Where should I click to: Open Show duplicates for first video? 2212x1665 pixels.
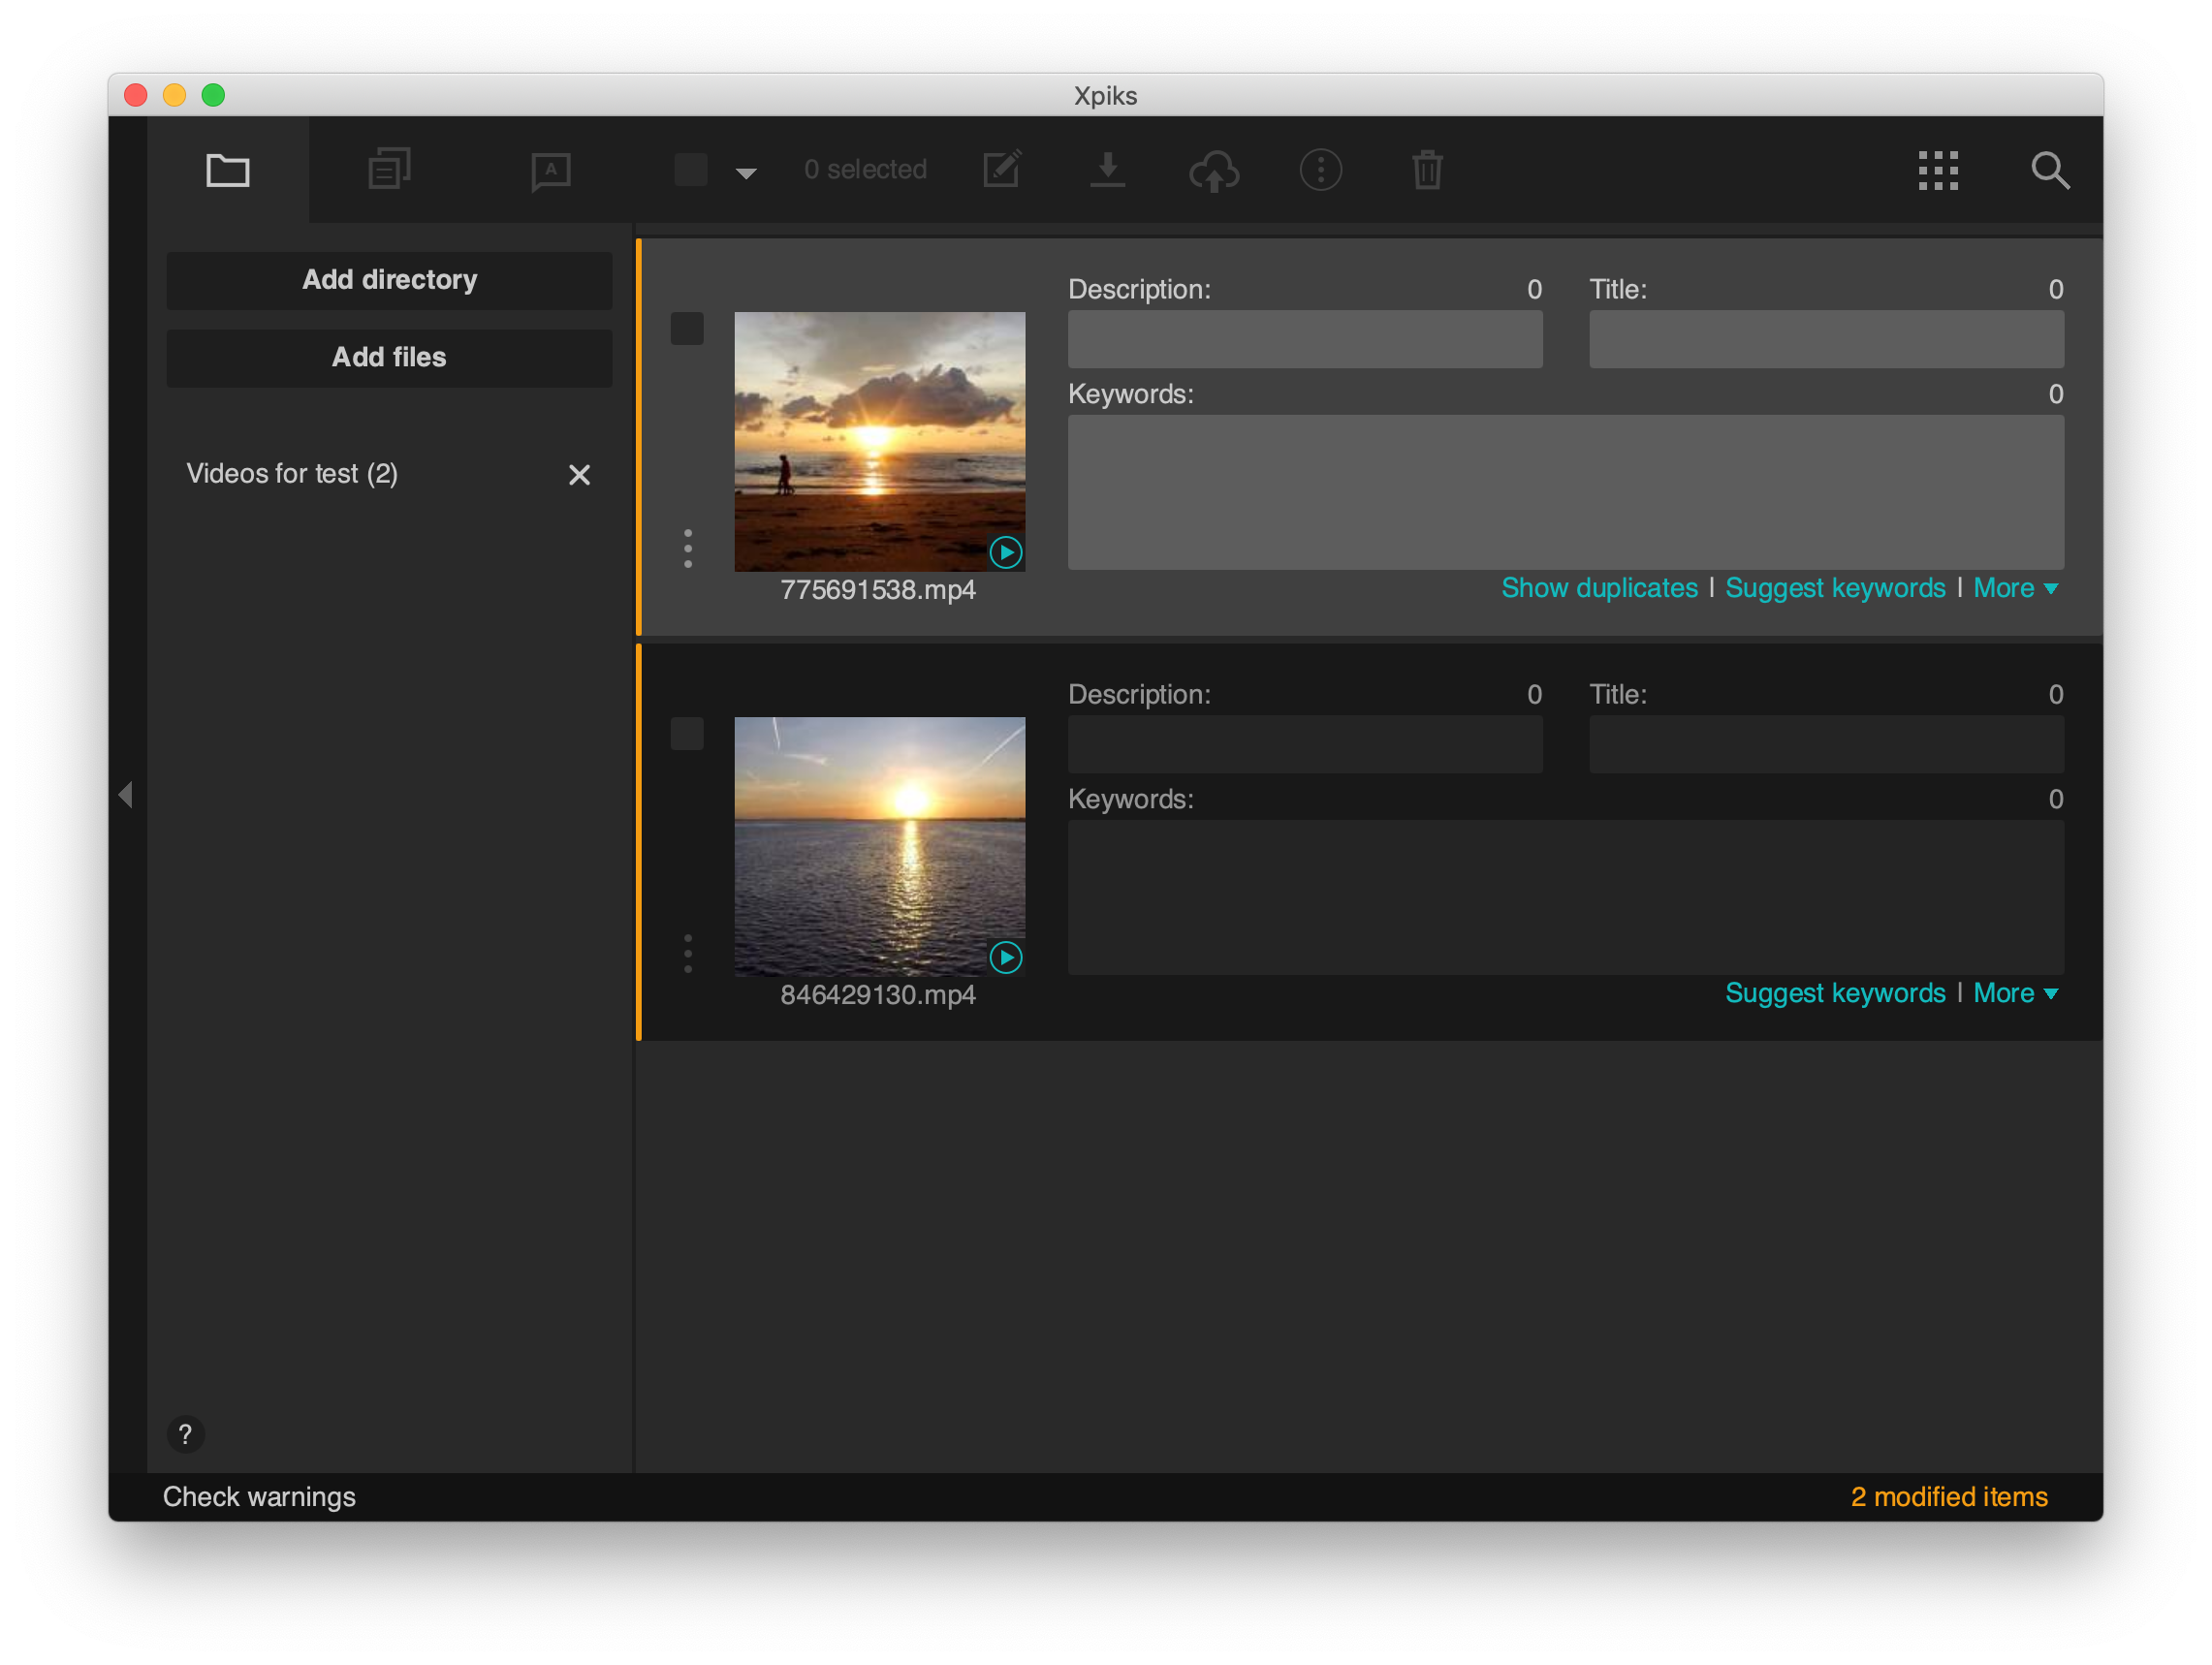coord(1598,588)
